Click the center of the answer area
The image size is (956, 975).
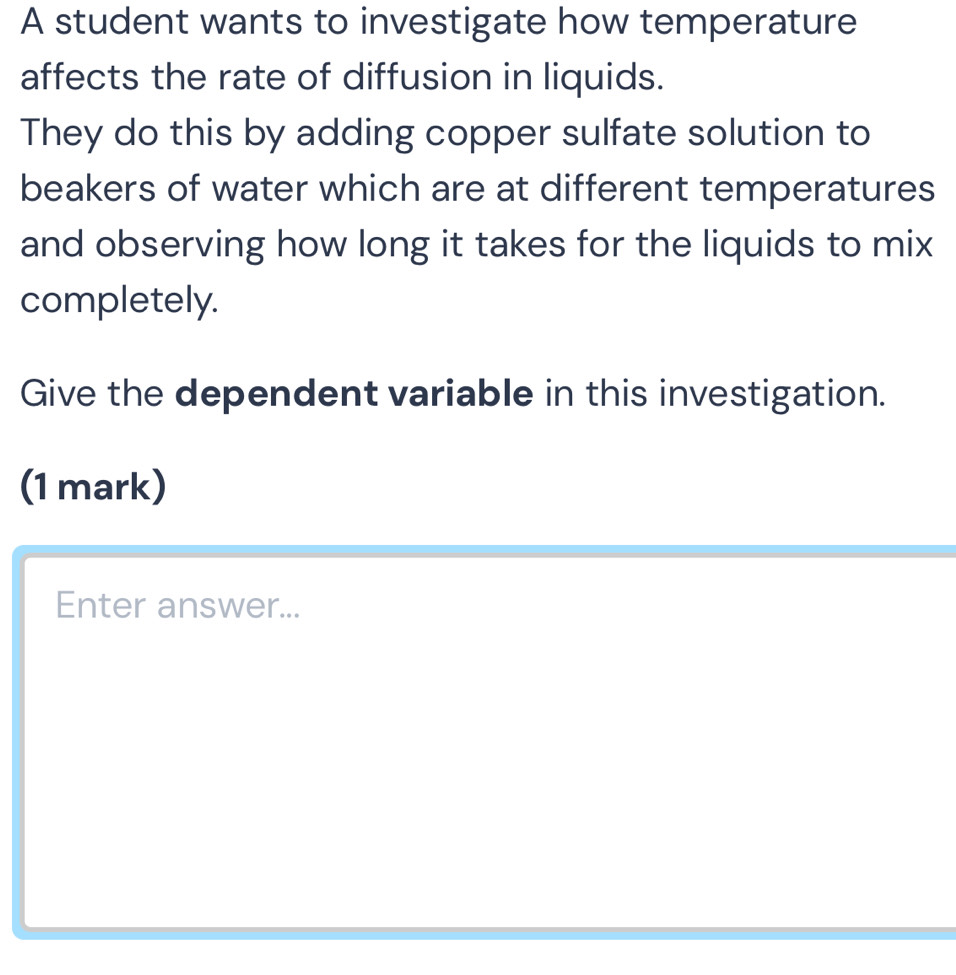[478, 740]
